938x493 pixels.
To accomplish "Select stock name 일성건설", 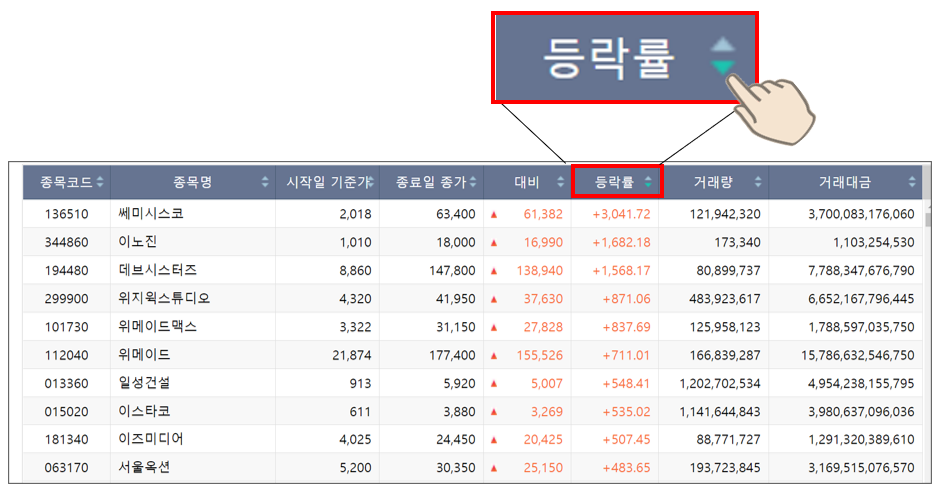I will pos(144,383).
